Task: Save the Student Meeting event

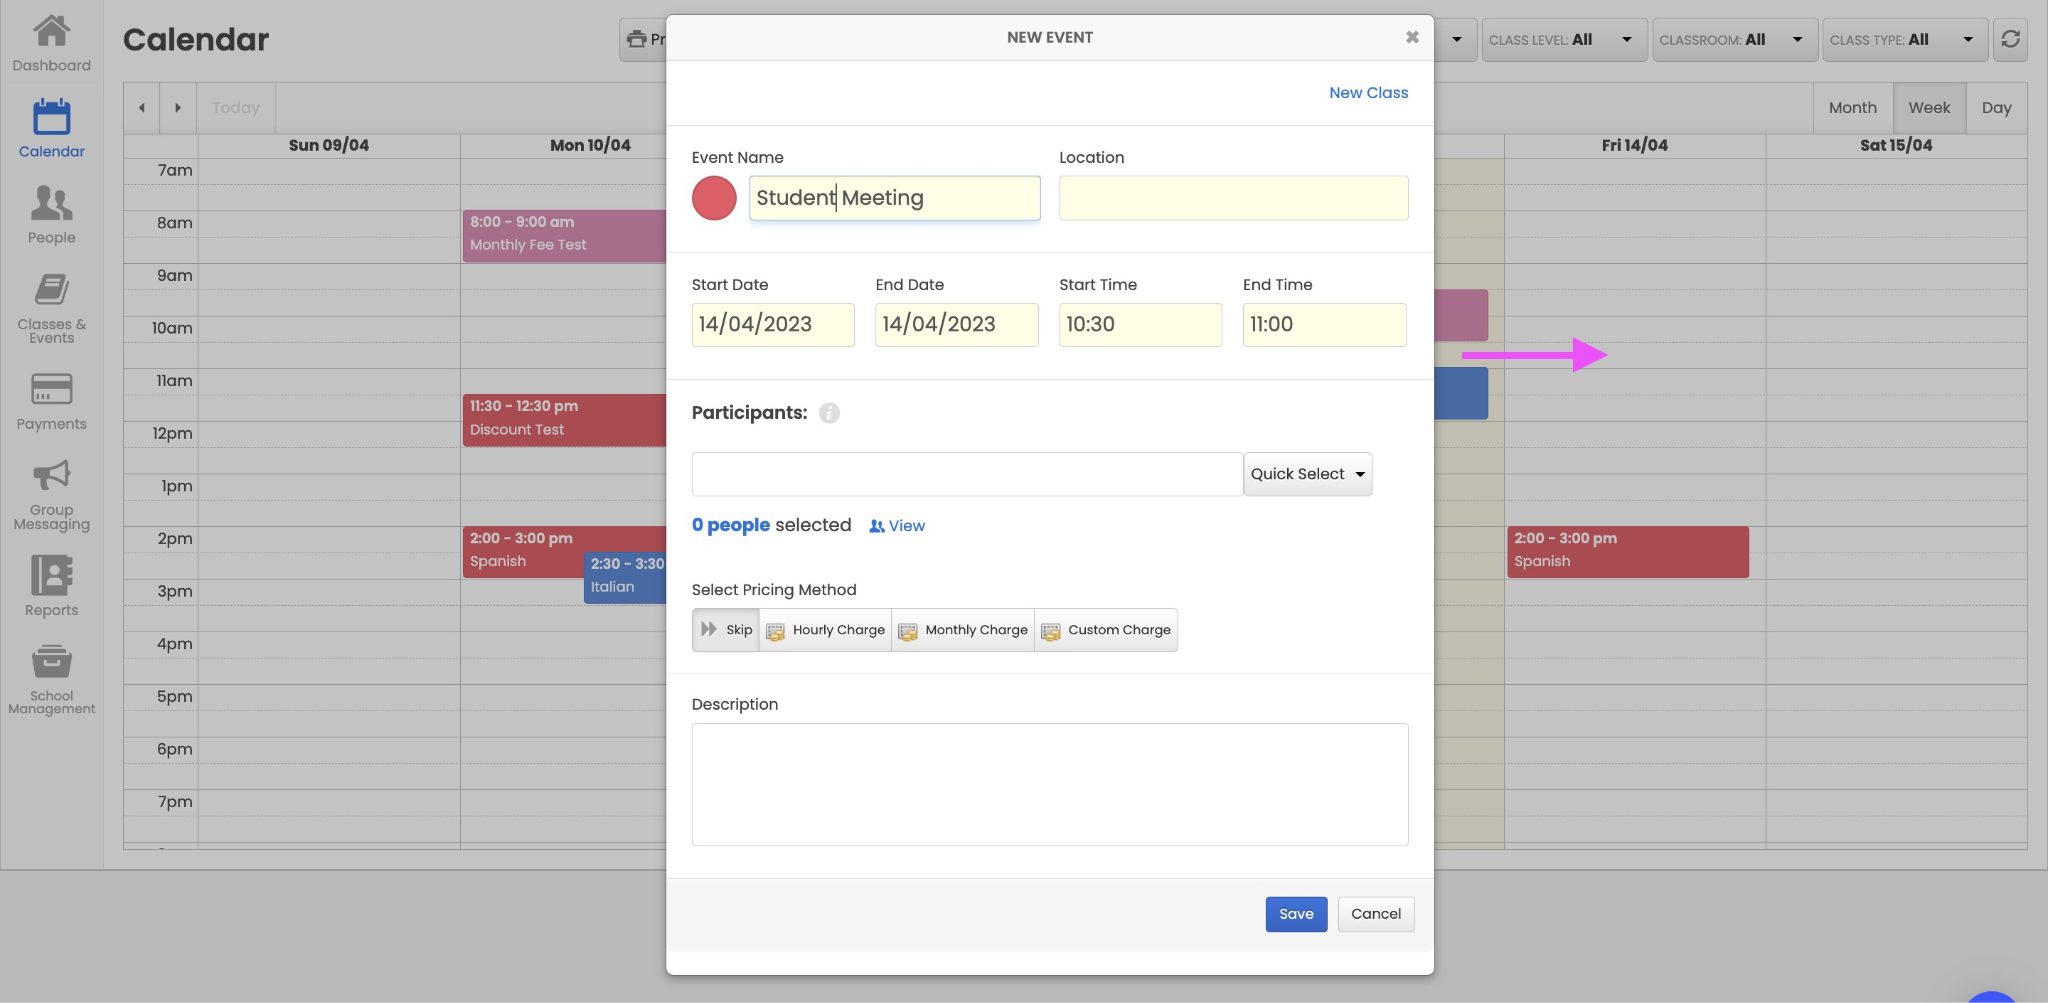Action: pos(1295,913)
